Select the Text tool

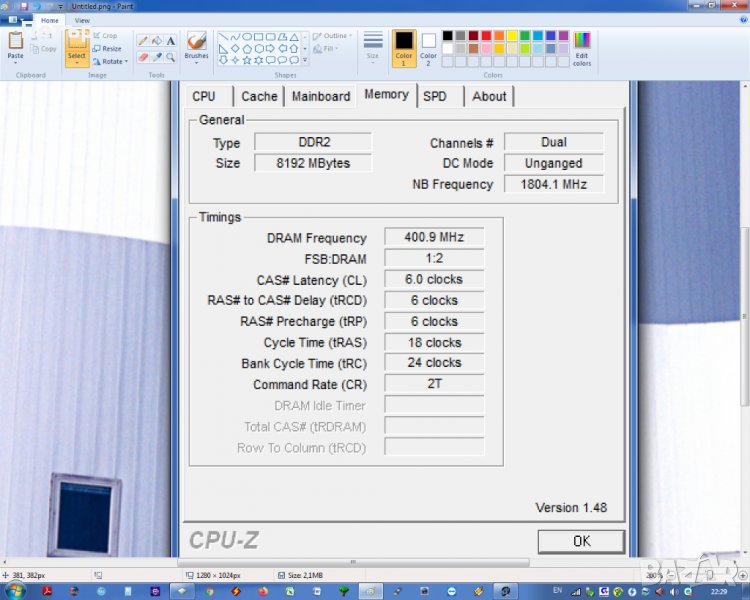tap(171, 41)
